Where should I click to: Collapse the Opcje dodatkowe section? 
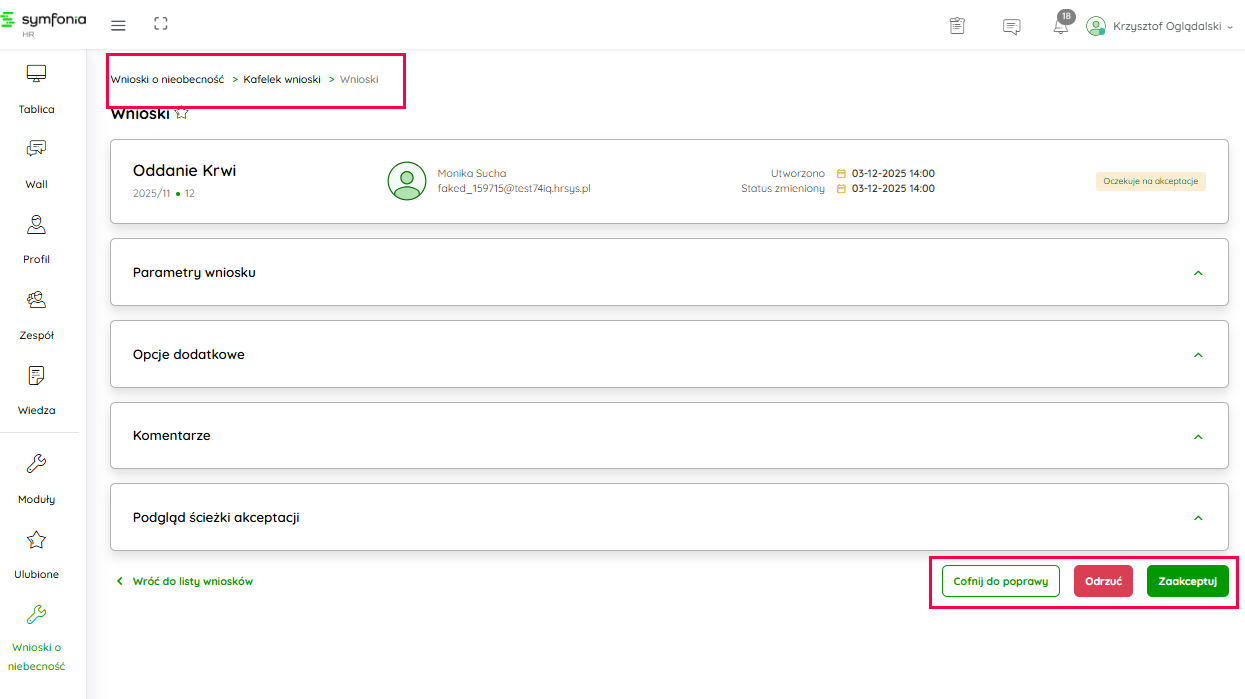point(1198,355)
